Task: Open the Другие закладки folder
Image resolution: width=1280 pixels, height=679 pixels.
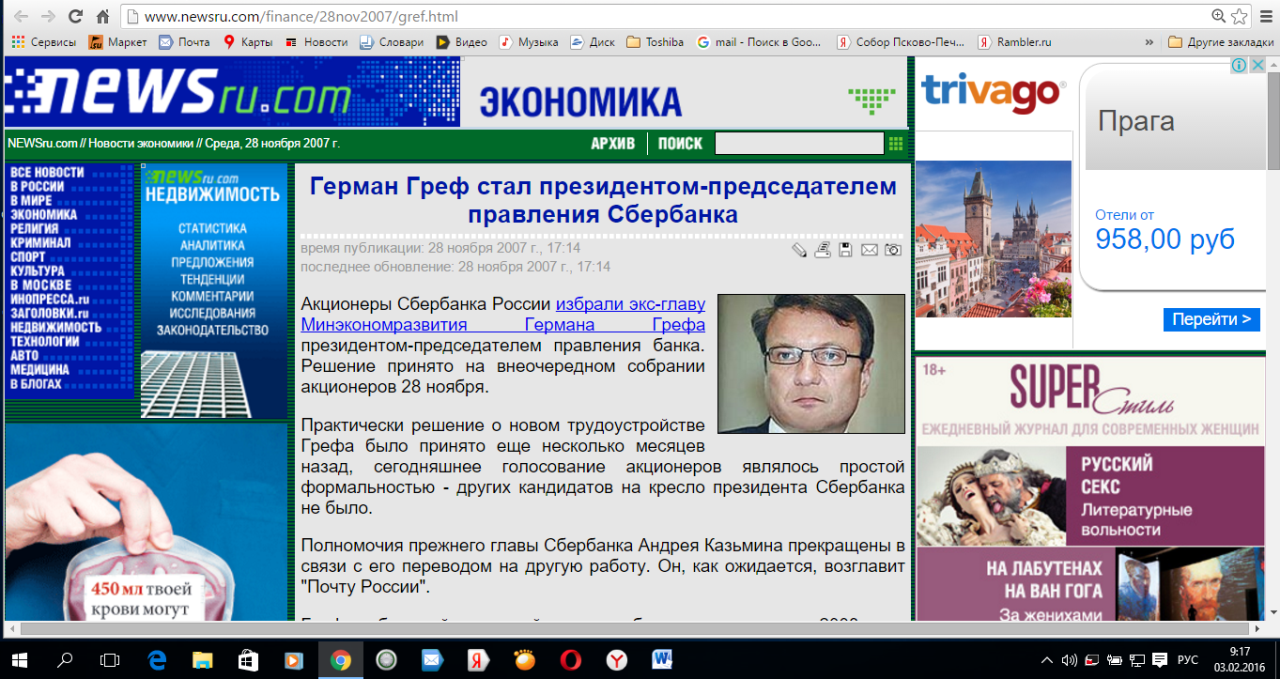Action: [1220, 42]
